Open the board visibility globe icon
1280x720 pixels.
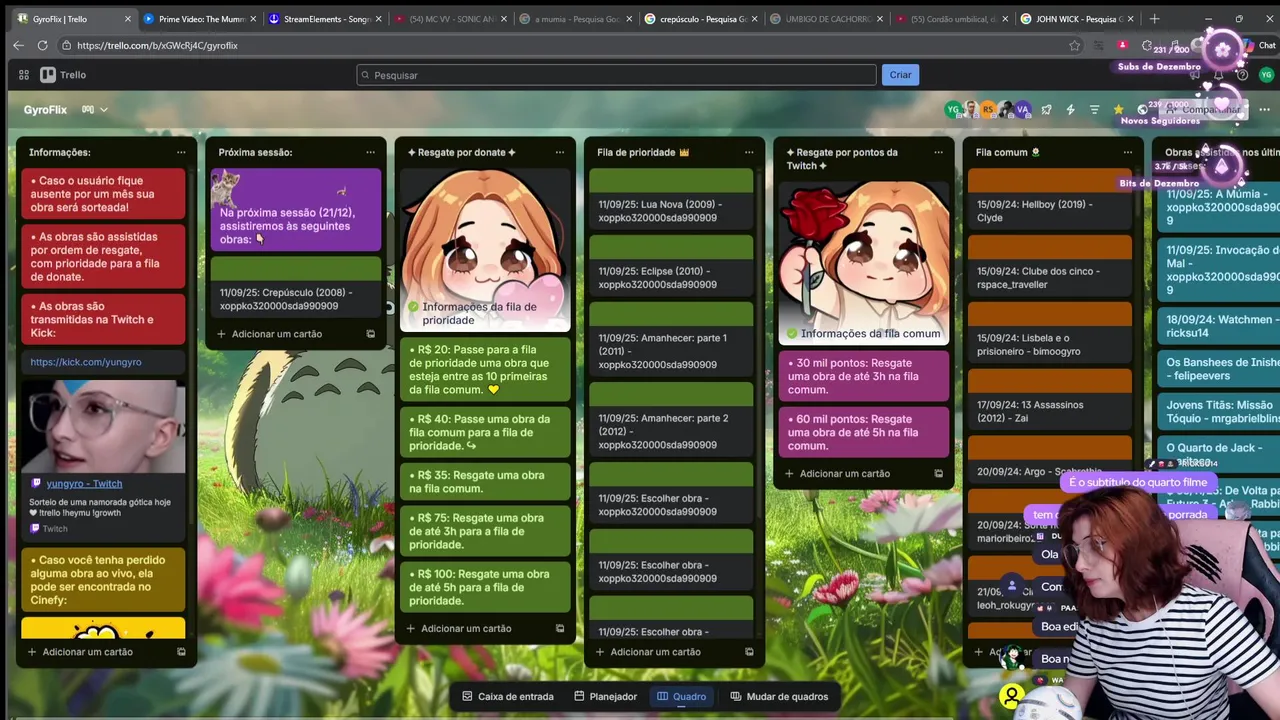[x=1142, y=110]
